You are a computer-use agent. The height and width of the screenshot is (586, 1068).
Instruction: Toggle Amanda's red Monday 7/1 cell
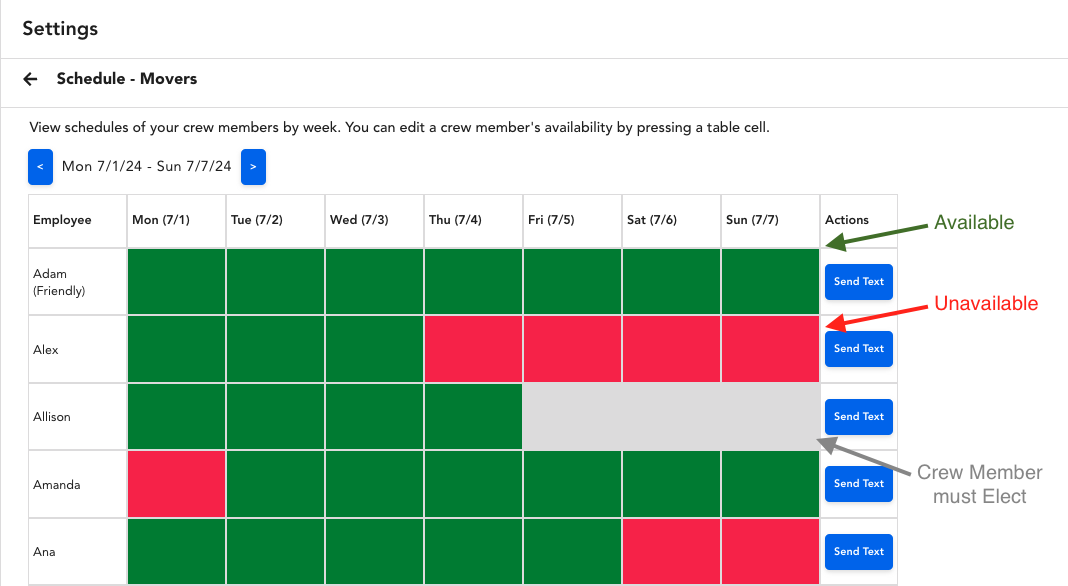coord(177,484)
